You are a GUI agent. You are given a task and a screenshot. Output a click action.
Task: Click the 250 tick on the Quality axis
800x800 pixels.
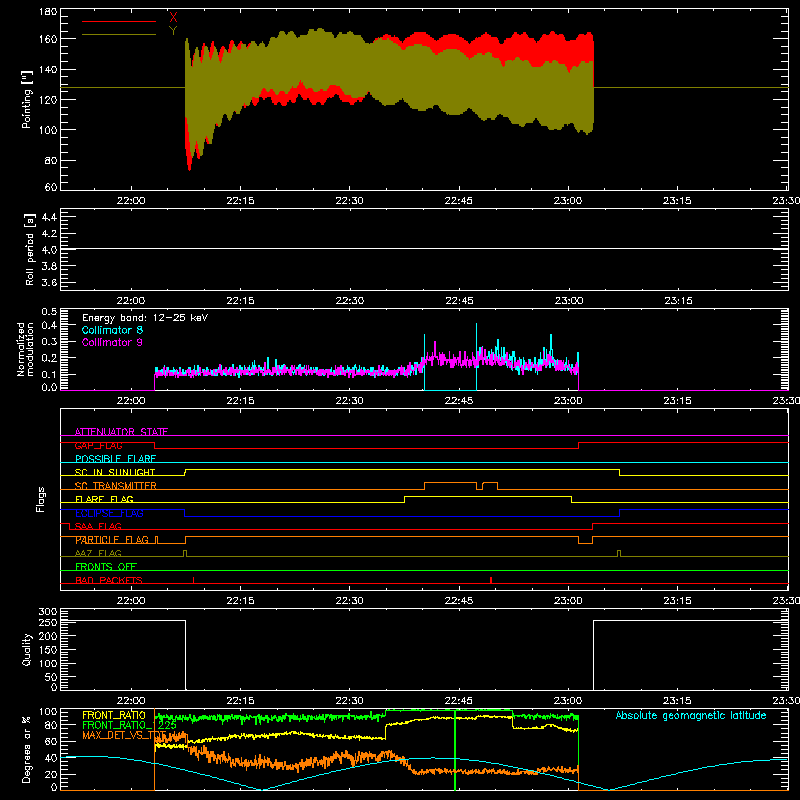[x=48, y=623]
